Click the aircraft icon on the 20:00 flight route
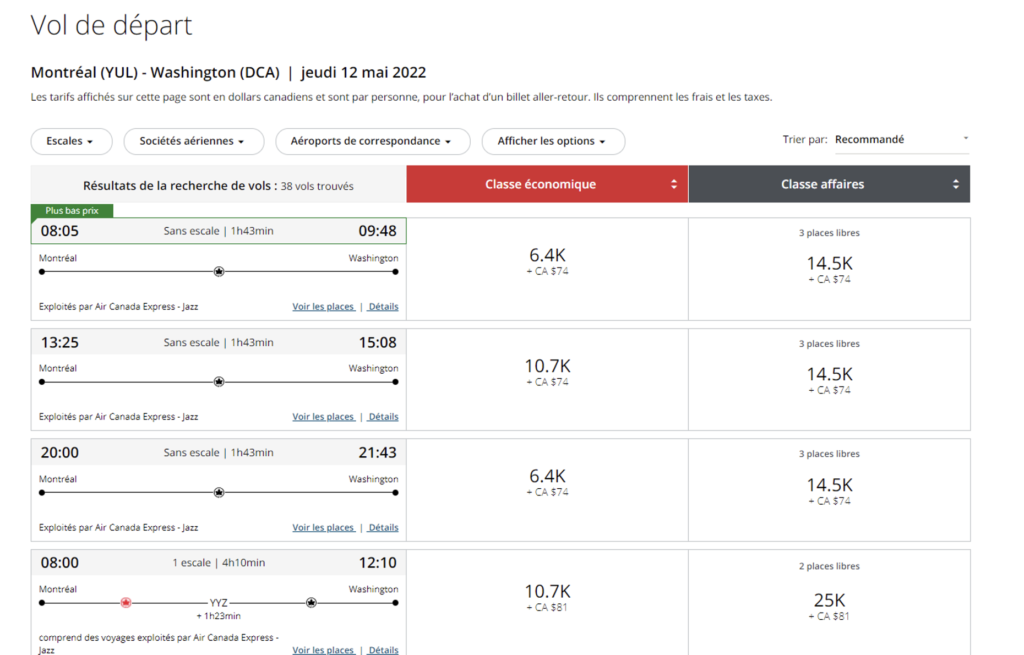 (x=219, y=492)
